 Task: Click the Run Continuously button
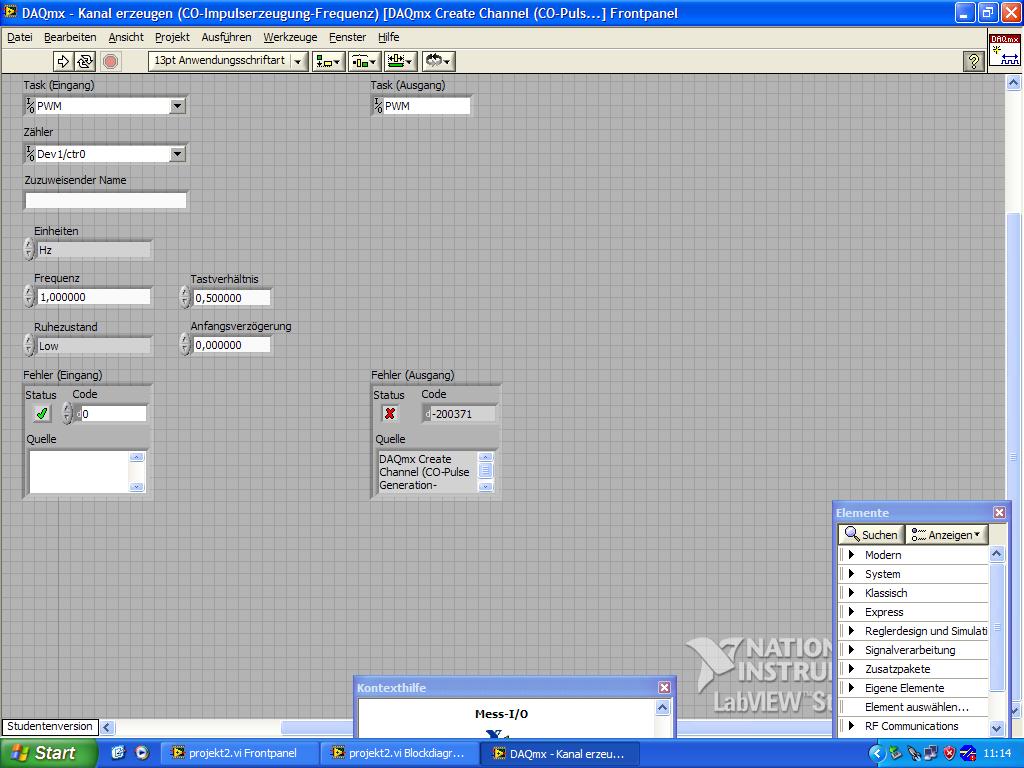tap(86, 61)
